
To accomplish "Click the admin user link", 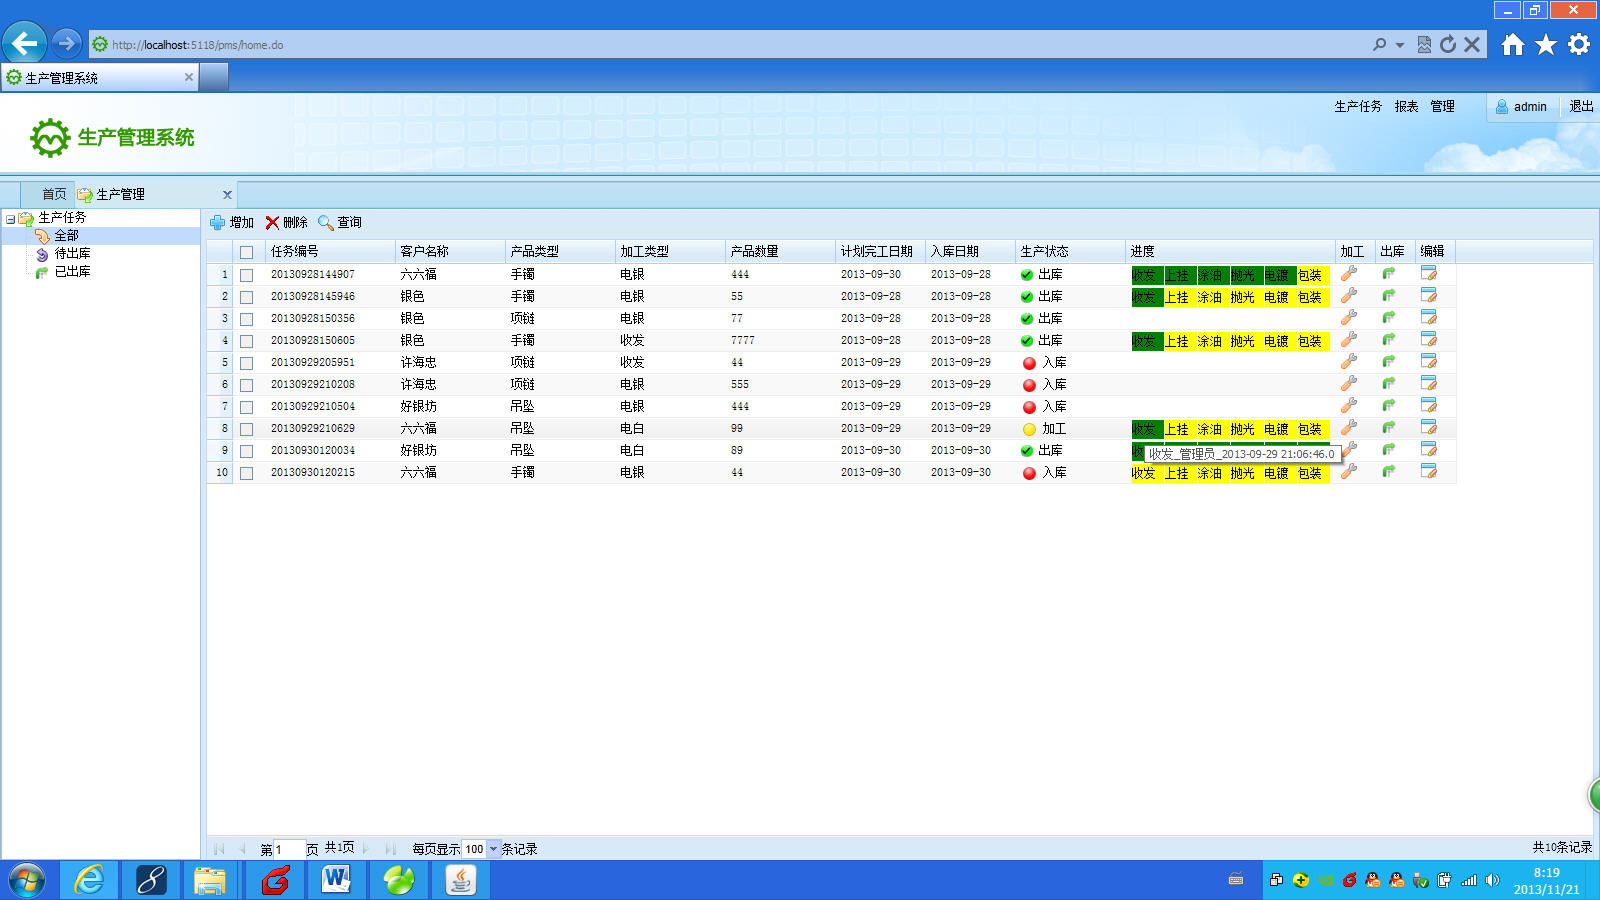I will (1521, 106).
